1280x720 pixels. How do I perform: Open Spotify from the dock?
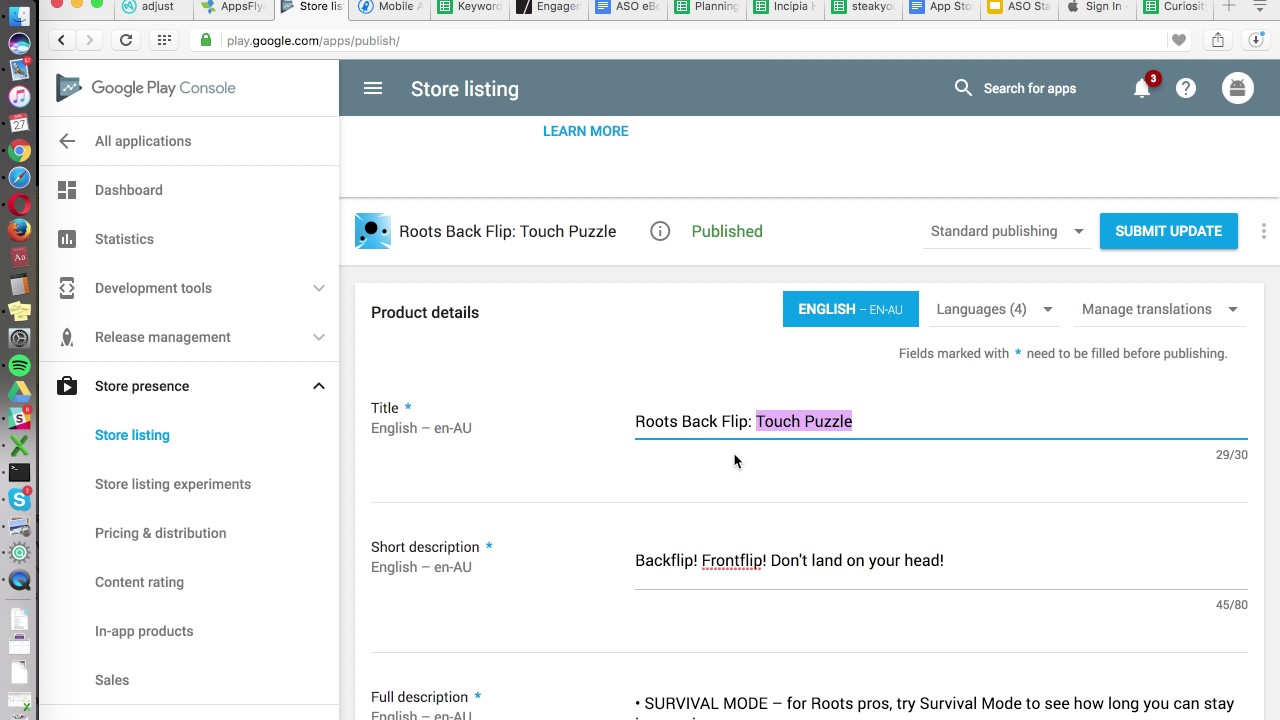tap(19, 366)
